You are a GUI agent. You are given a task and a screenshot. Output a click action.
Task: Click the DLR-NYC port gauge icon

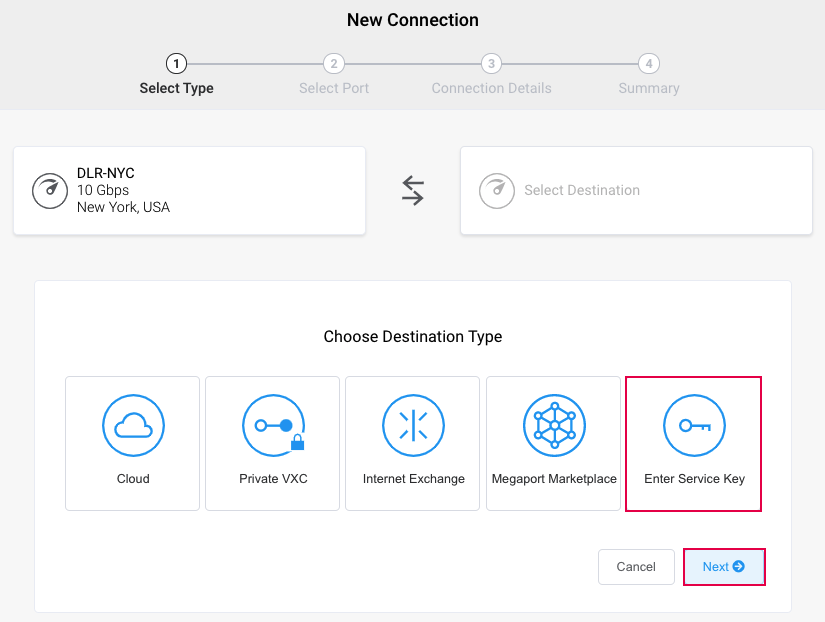pos(50,190)
